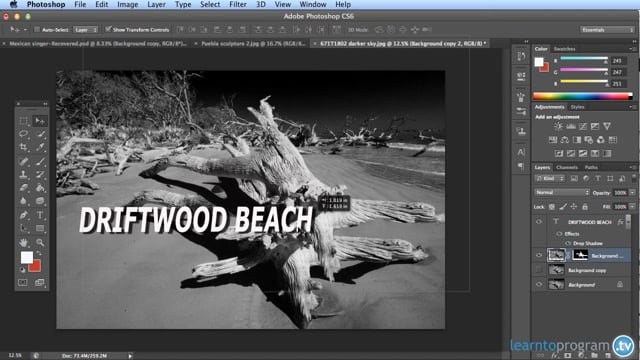This screenshot has height=360, width=640.
Task: Change screen mode from Tools panel
Action: tap(40, 282)
